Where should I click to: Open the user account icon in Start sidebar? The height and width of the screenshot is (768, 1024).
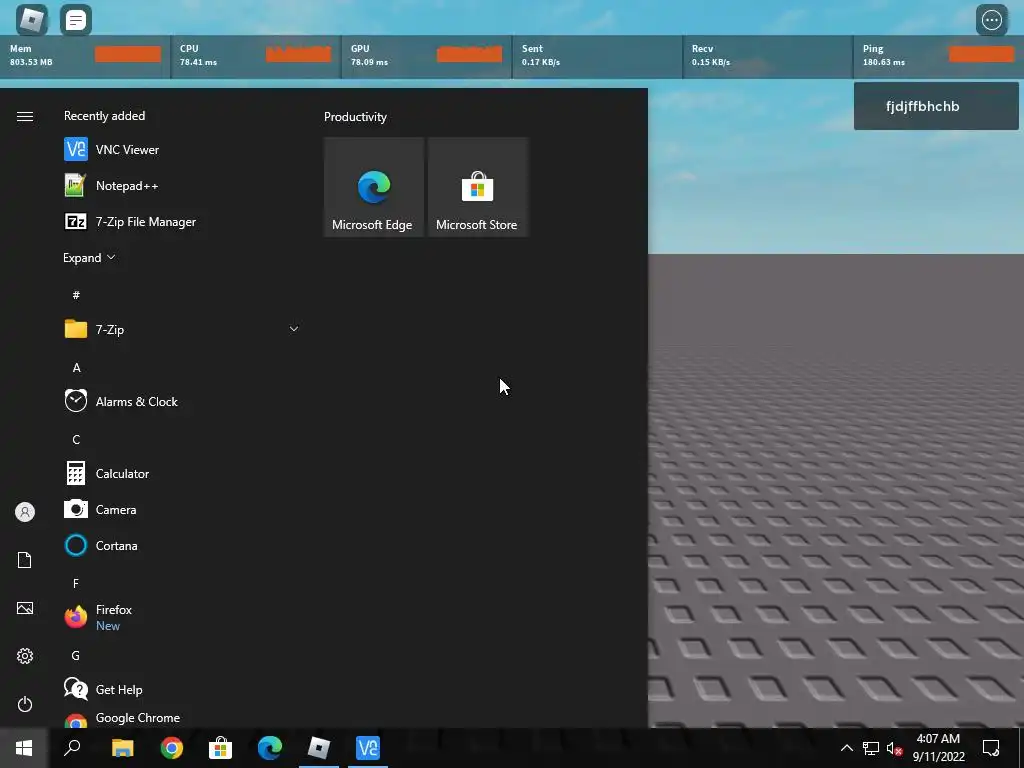point(25,511)
